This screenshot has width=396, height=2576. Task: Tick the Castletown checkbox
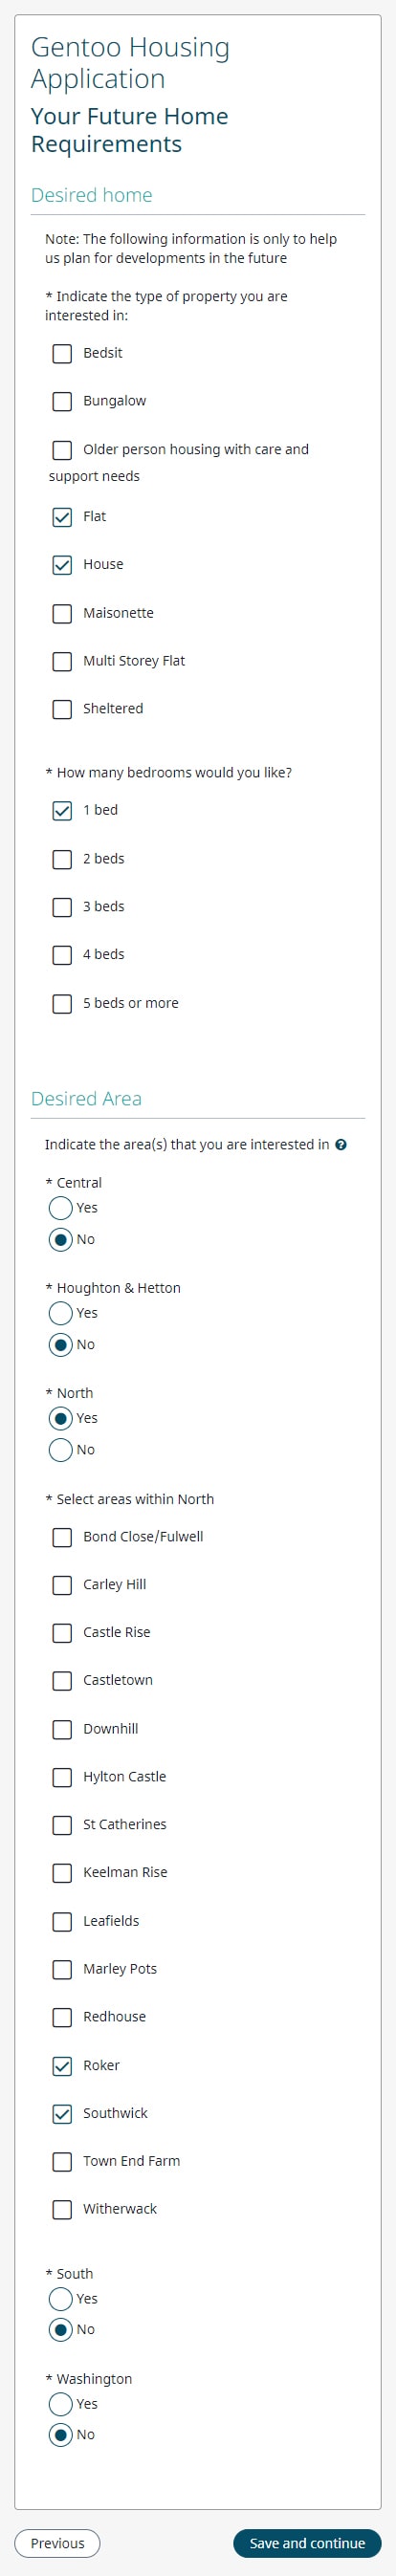tap(62, 1680)
